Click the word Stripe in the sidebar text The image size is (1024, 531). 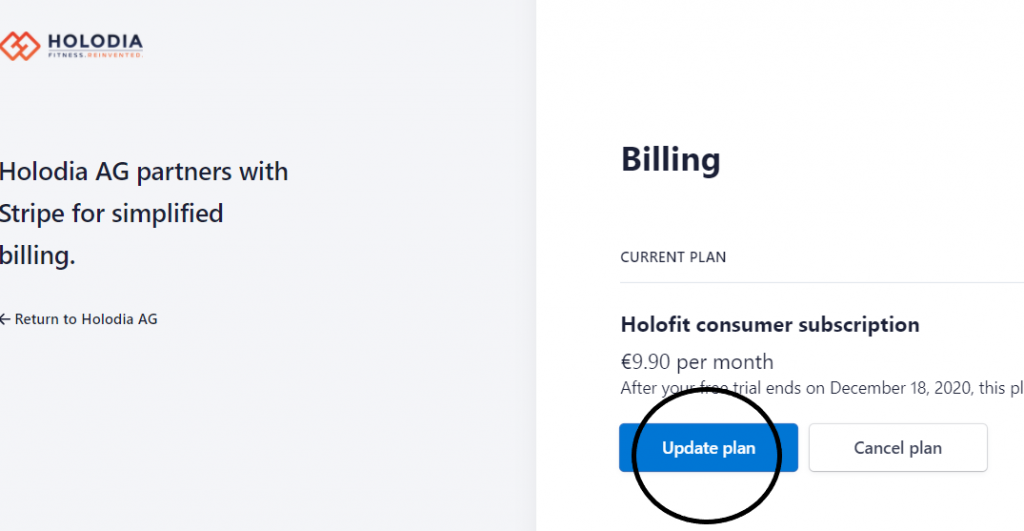click(x=32, y=214)
